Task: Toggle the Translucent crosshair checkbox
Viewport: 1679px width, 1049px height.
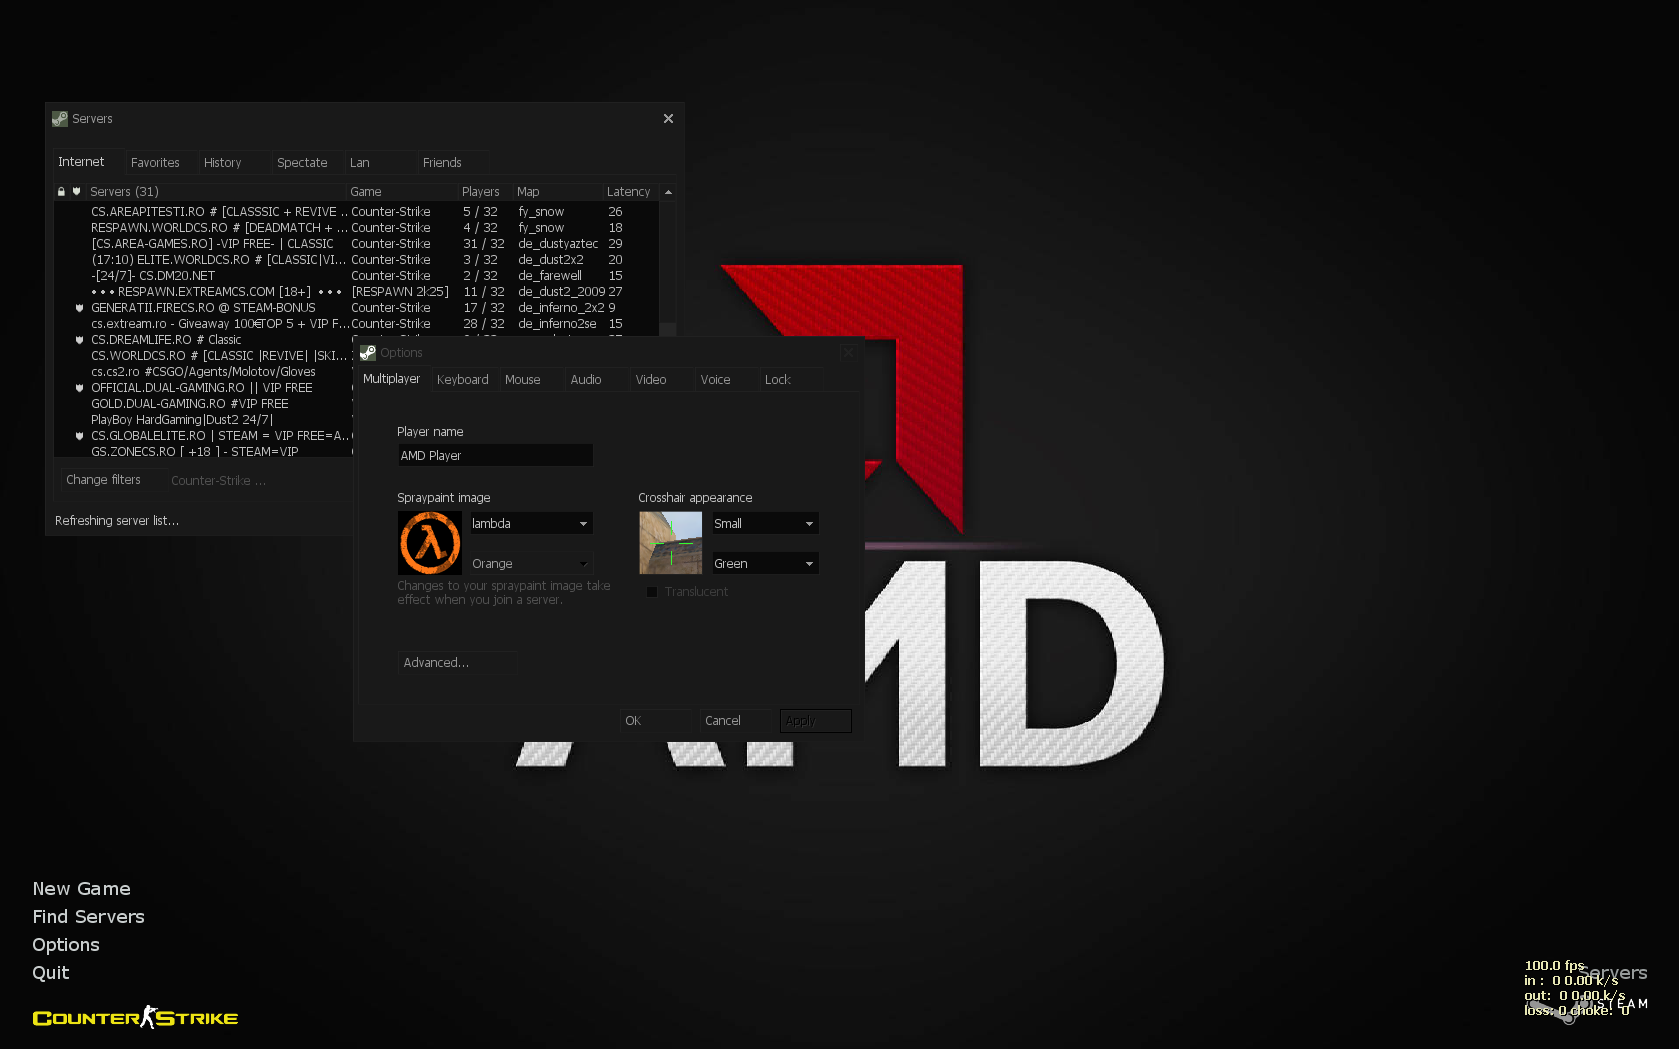Action: (x=652, y=592)
